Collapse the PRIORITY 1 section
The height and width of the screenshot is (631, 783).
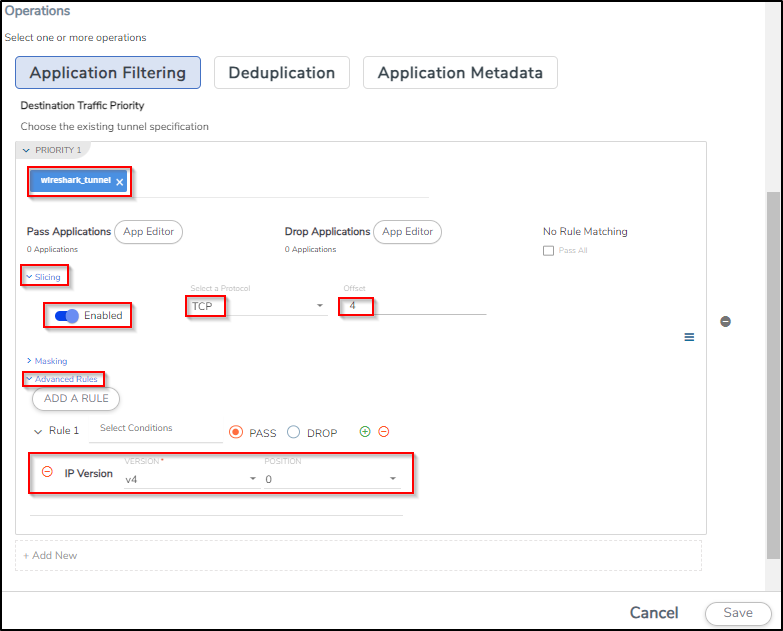point(26,150)
